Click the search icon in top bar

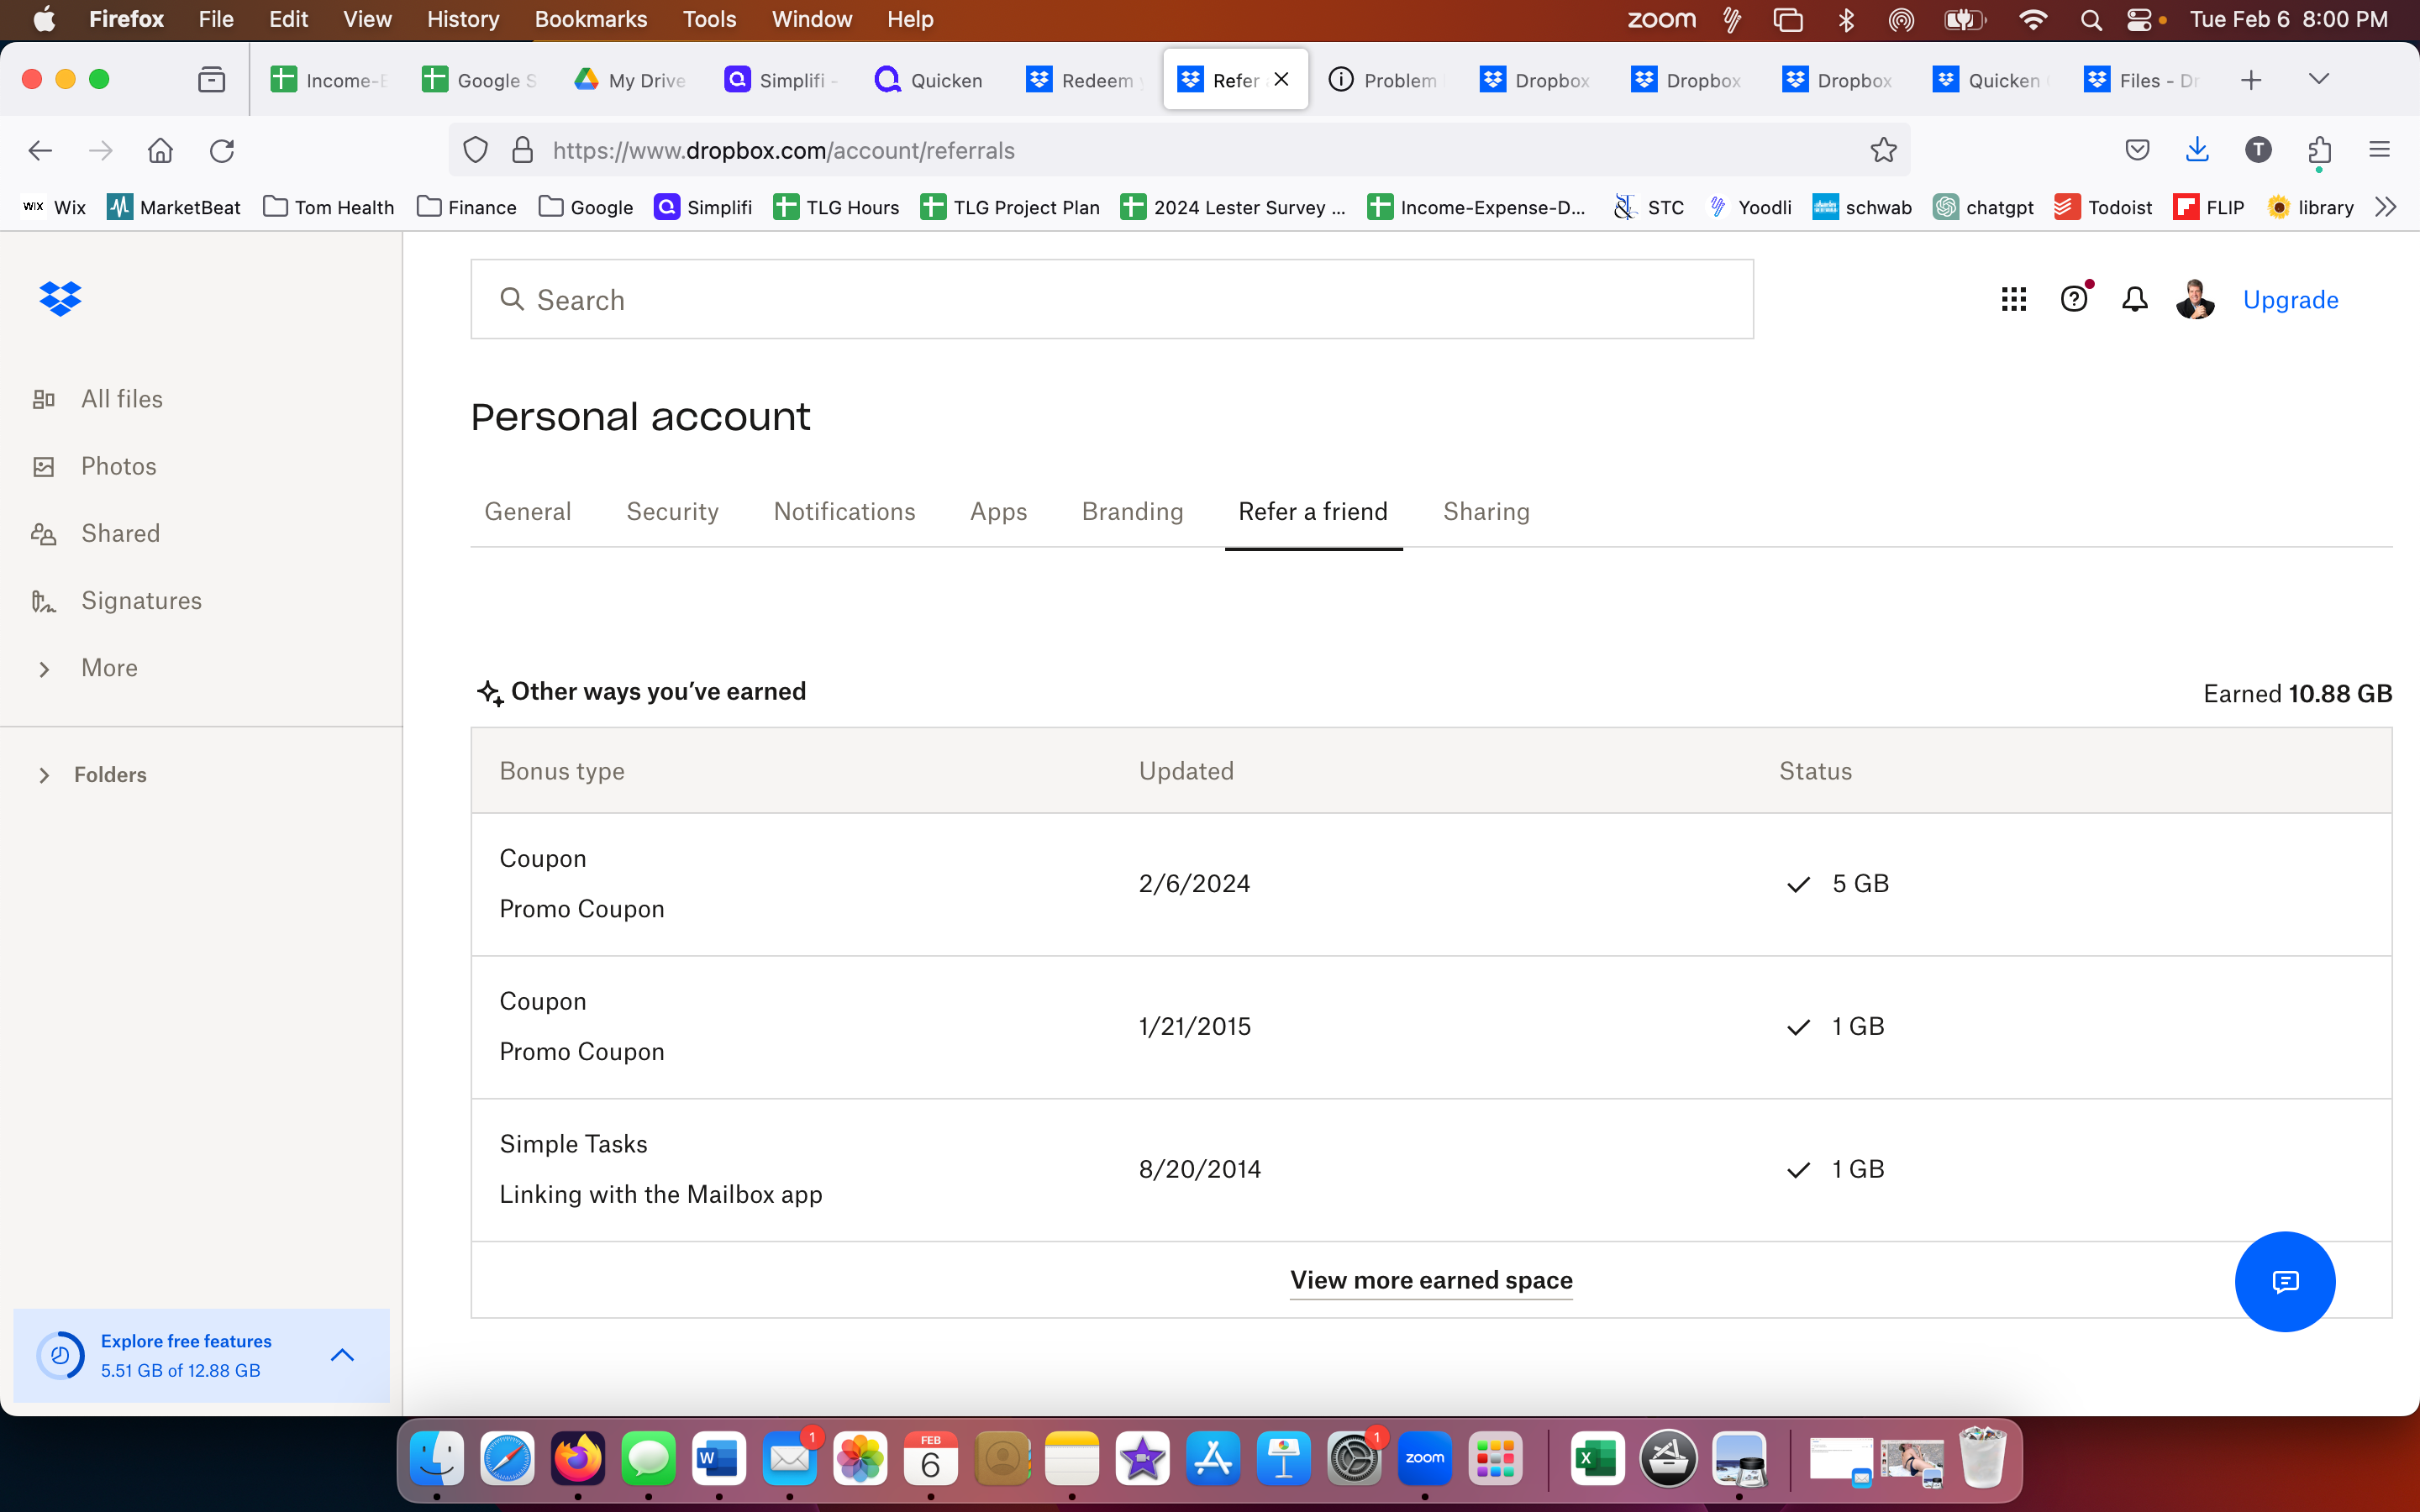click(2091, 19)
